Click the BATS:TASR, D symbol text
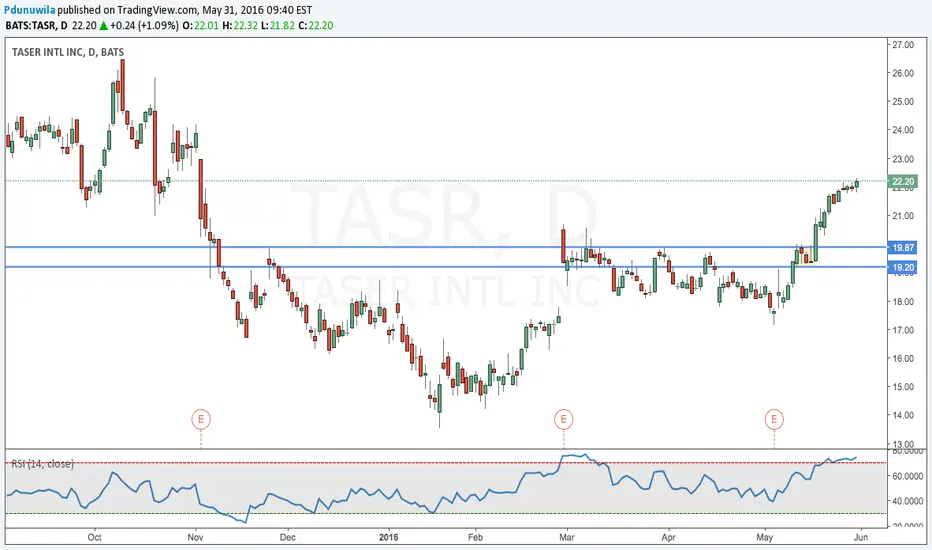This screenshot has height=550, width=932. coord(36,26)
